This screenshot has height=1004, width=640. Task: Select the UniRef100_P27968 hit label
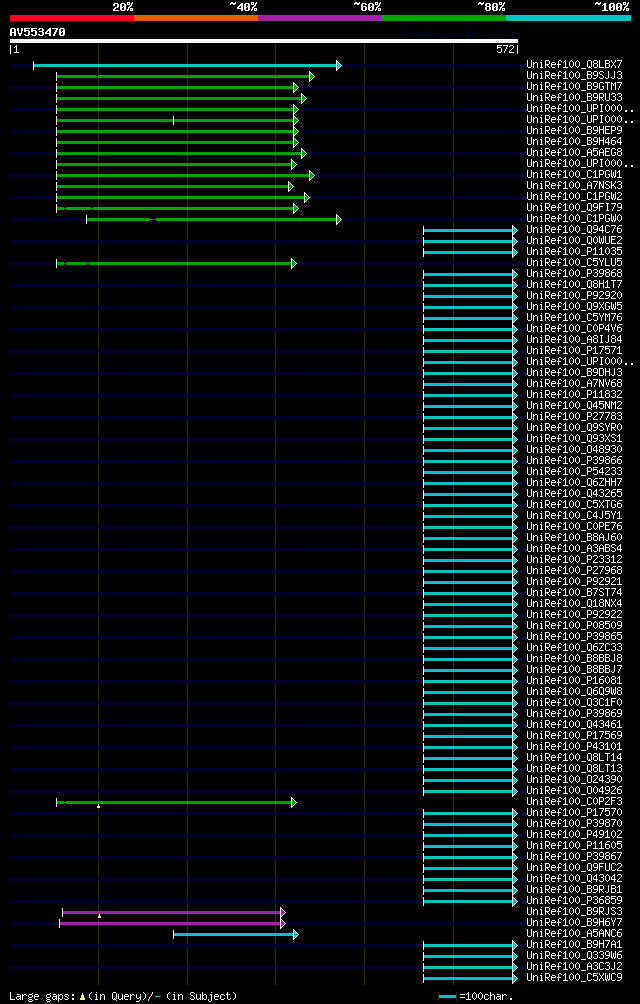[x=574, y=570]
